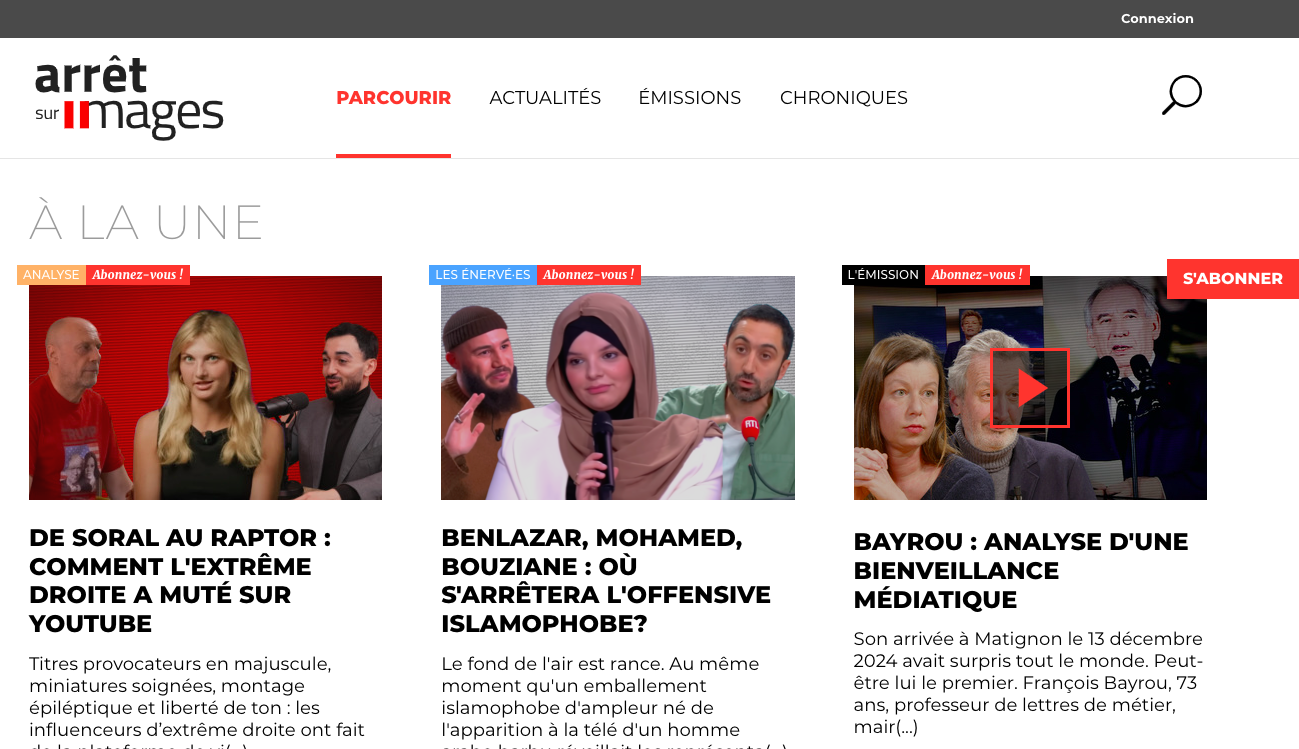Open the magnifying glass search icon
The height and width of the screenshot is (749, 1299).
pos(1181,95)
